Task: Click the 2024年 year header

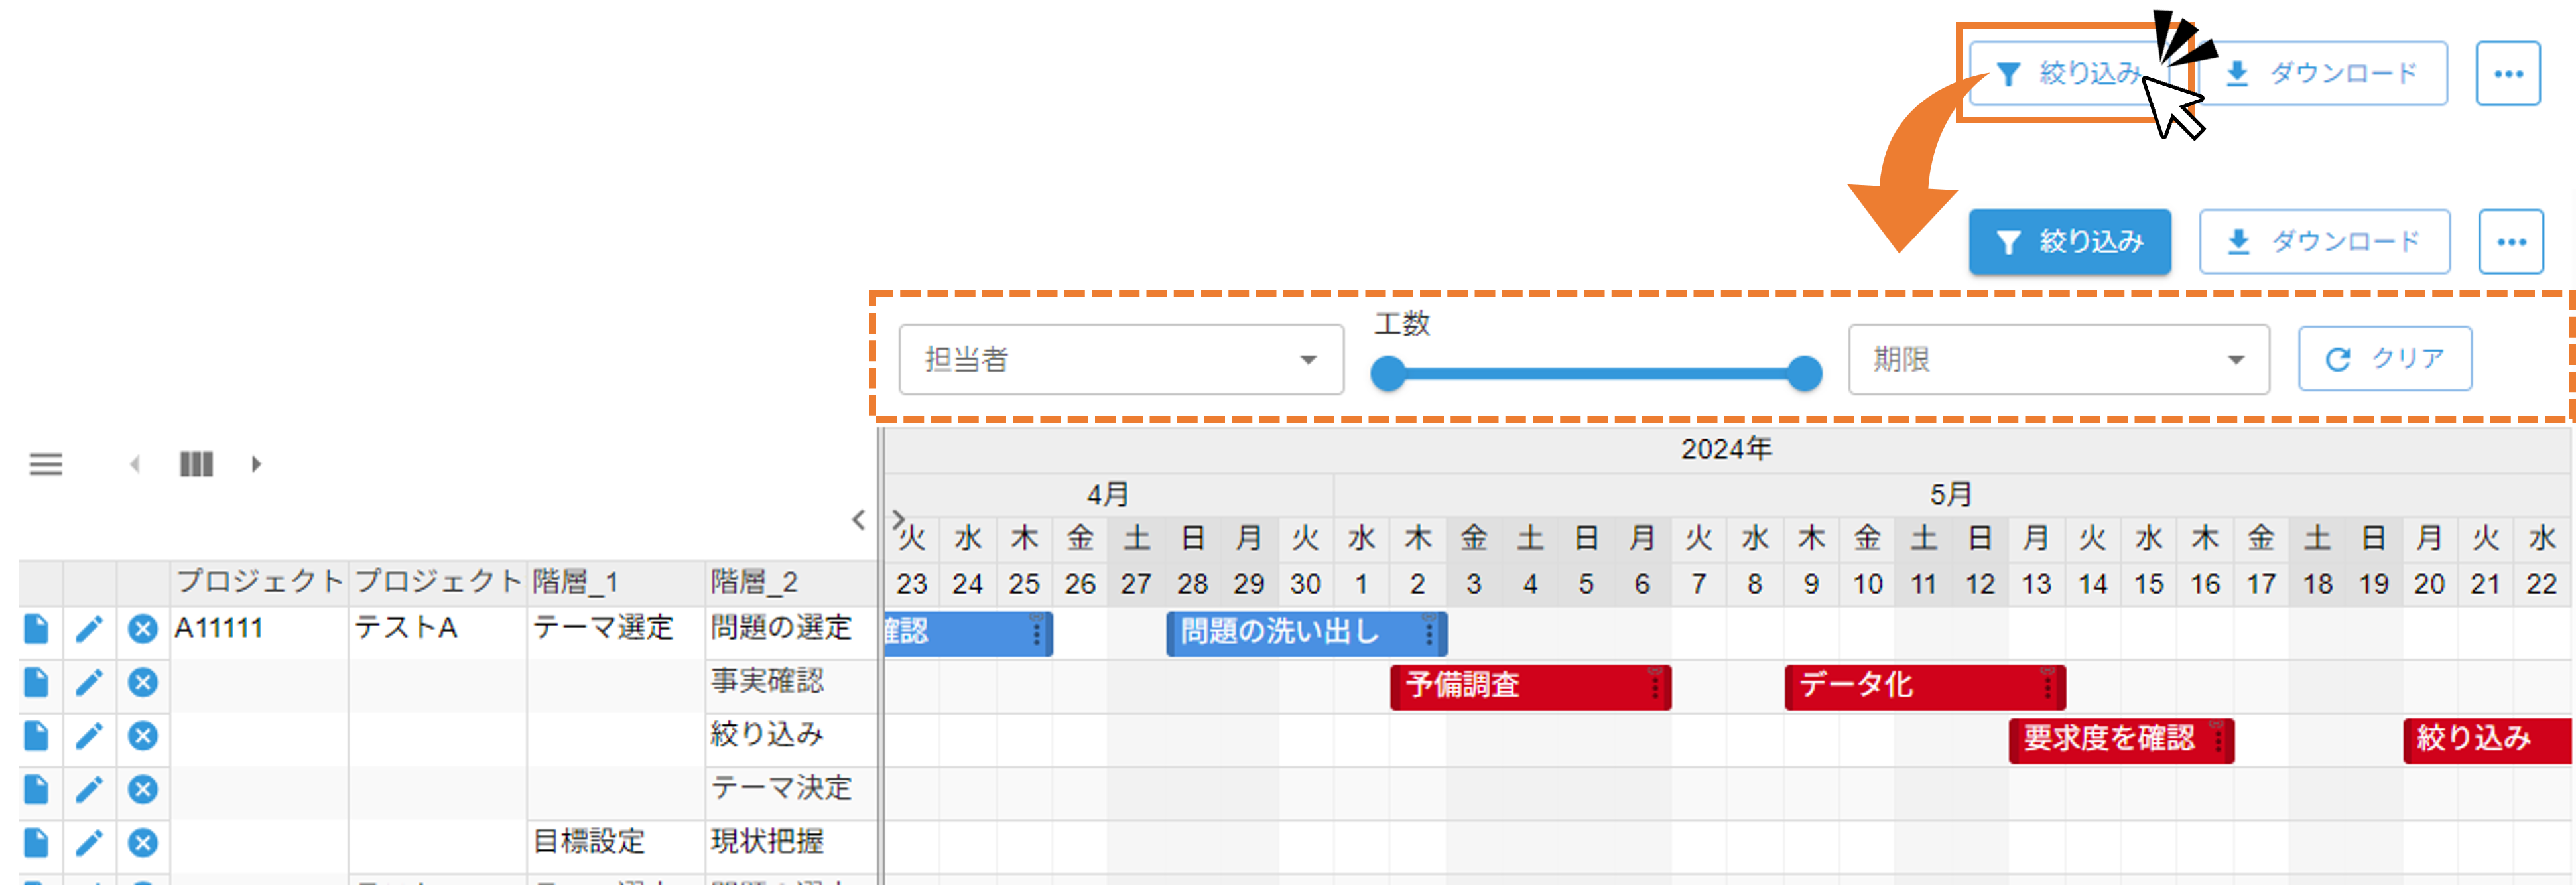Action: (x=1727, y=450)
